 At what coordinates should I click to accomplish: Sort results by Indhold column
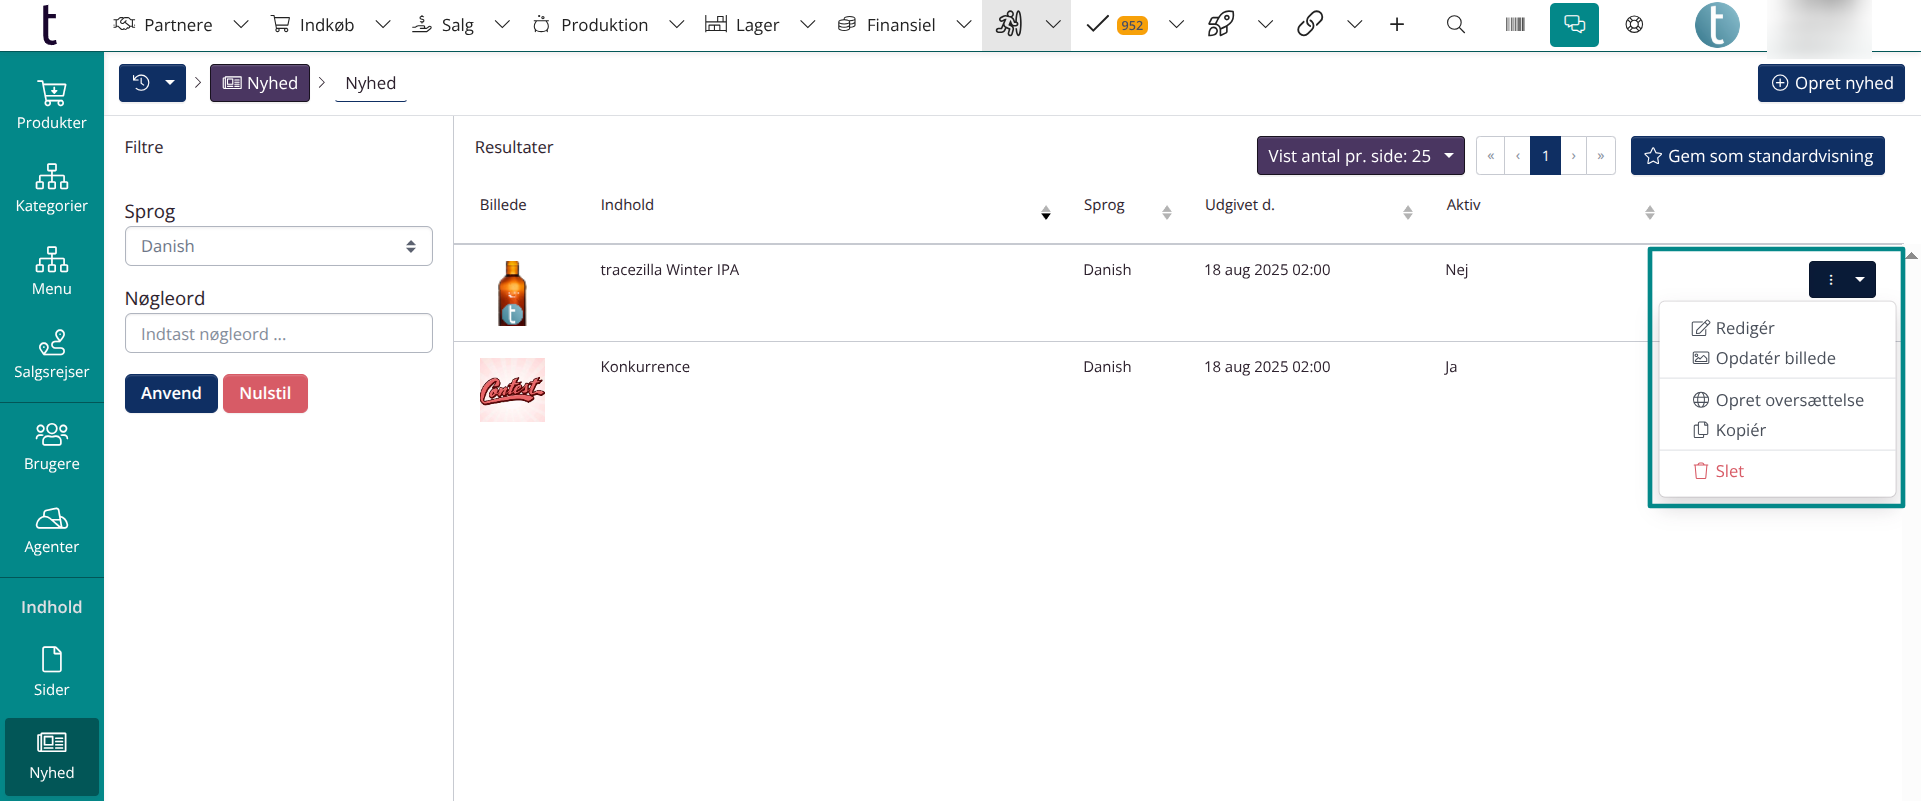click(1045, 212)
